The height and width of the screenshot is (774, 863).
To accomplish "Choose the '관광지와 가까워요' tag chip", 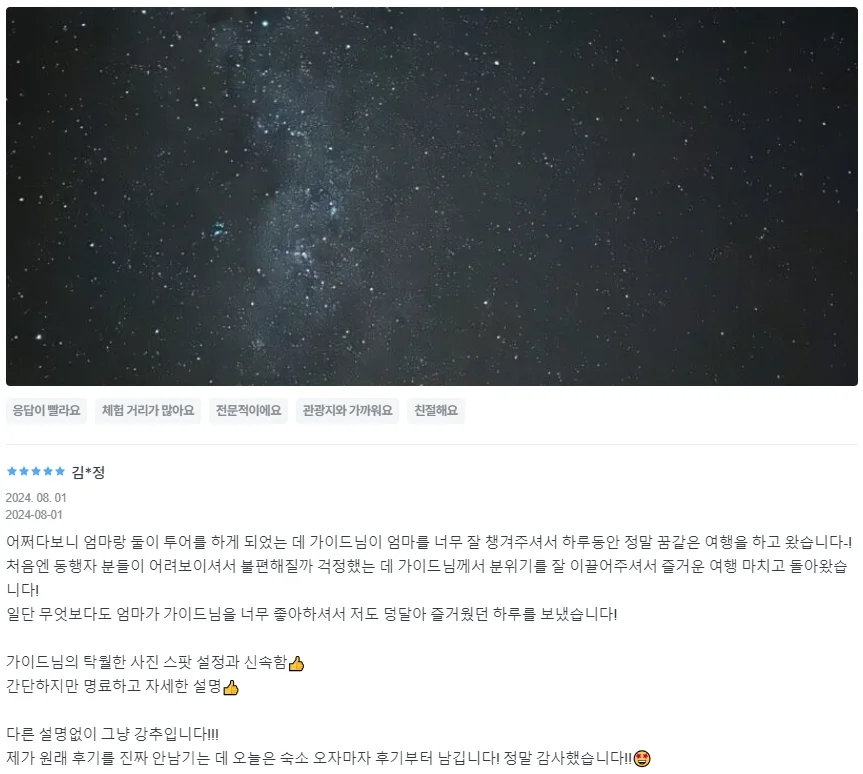I will [347, 411].
